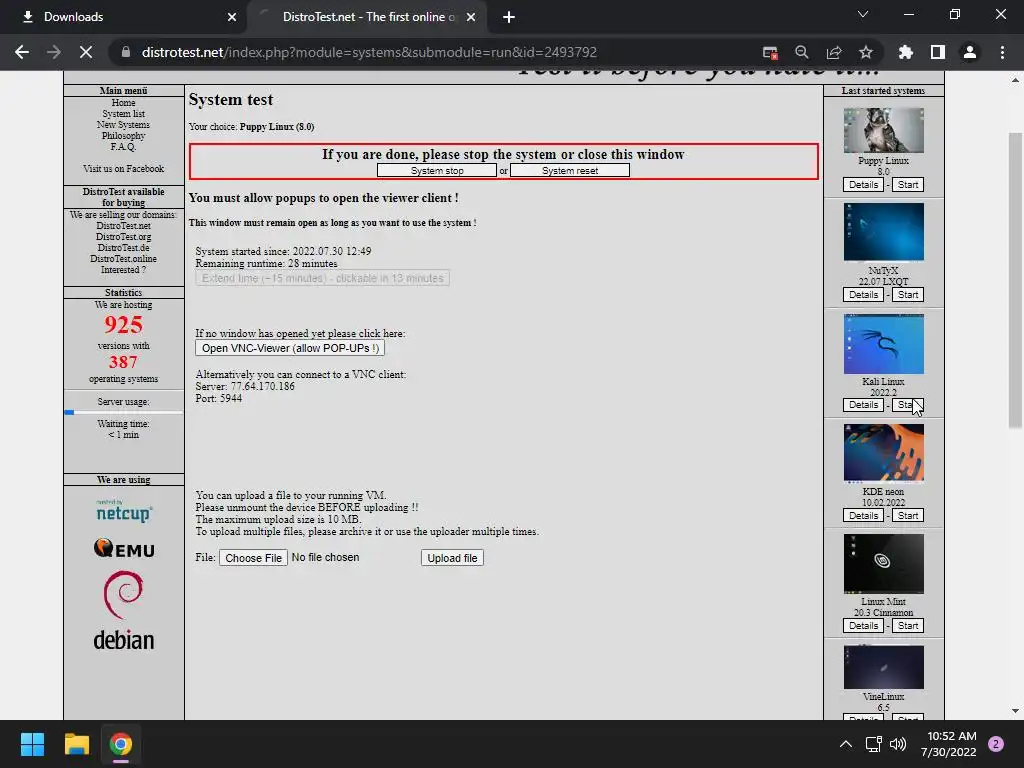
Task: Click the Chrome taskbar icon
Action: pos(121,744)
